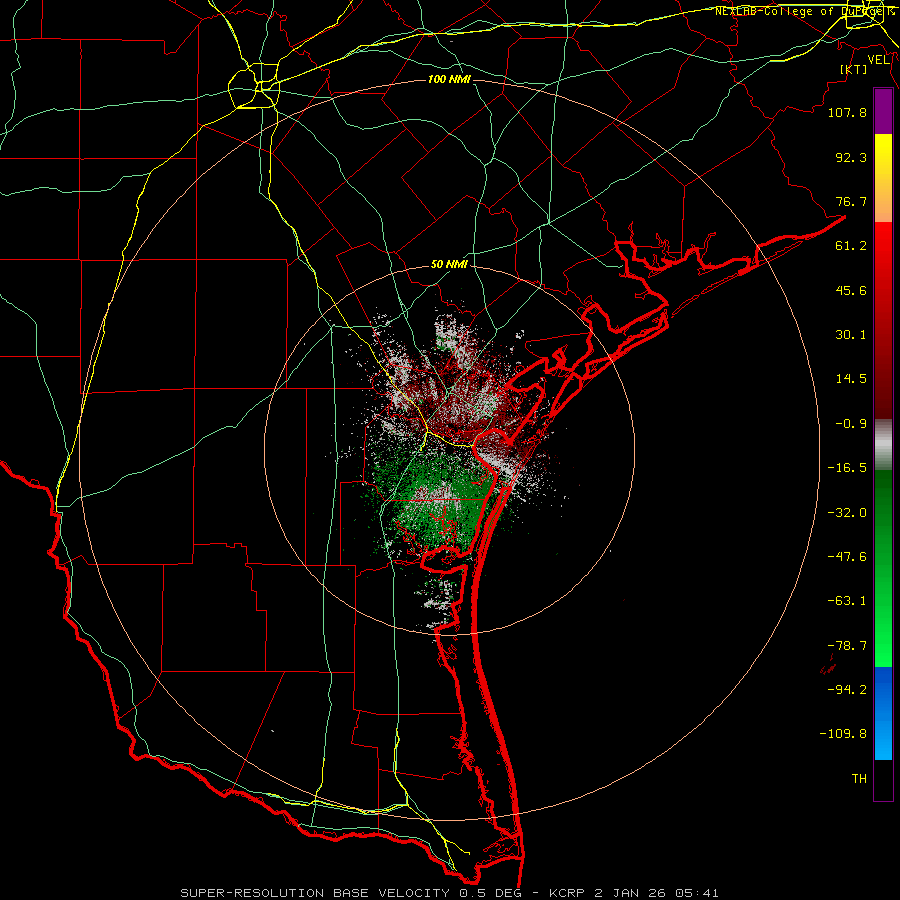Click the -94.2 legend value
Image resolution: width=900 pixels, height=900 pixels.
(847, 690)
